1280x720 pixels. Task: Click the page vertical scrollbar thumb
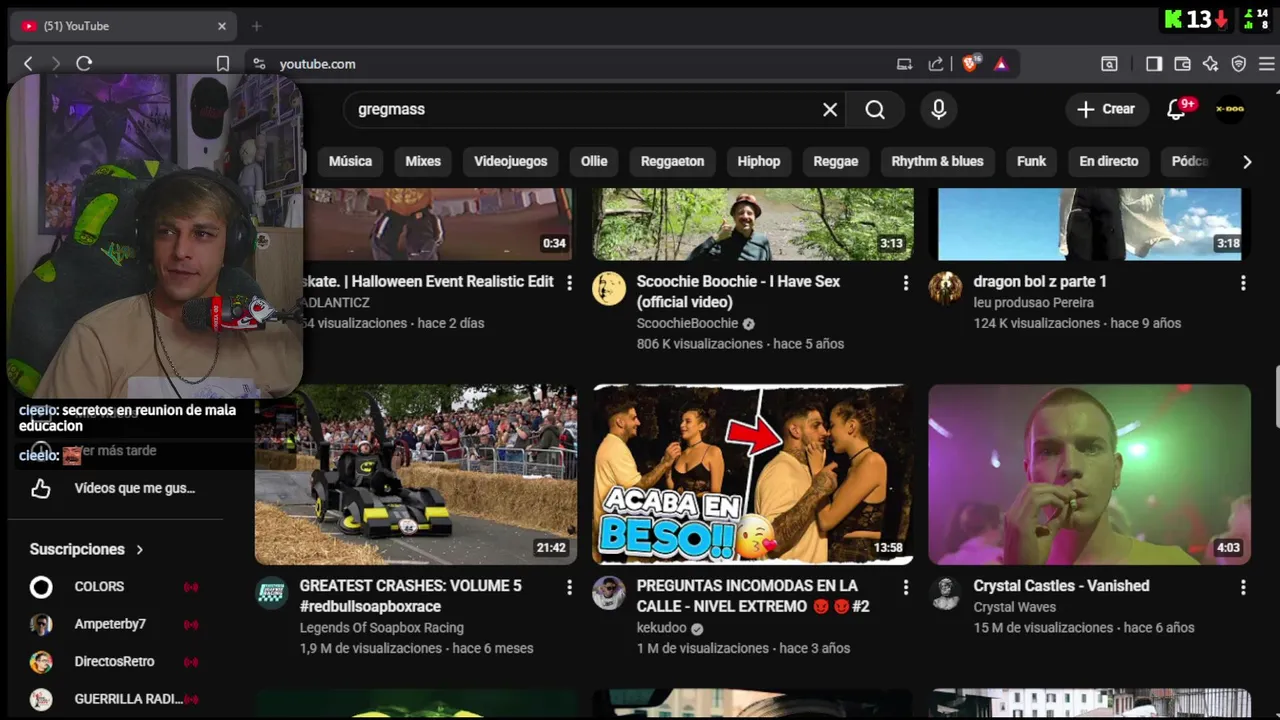1276,397
